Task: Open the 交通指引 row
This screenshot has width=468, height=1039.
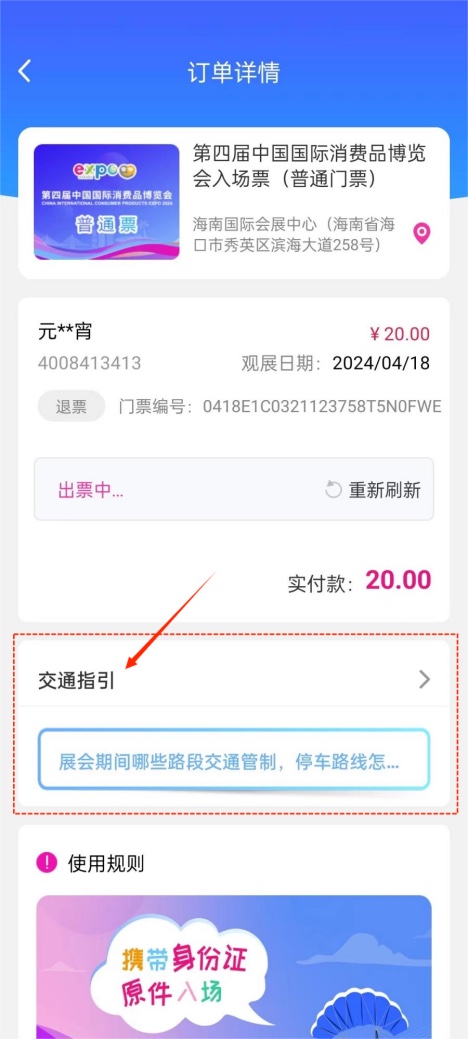Action: (234, 680)
